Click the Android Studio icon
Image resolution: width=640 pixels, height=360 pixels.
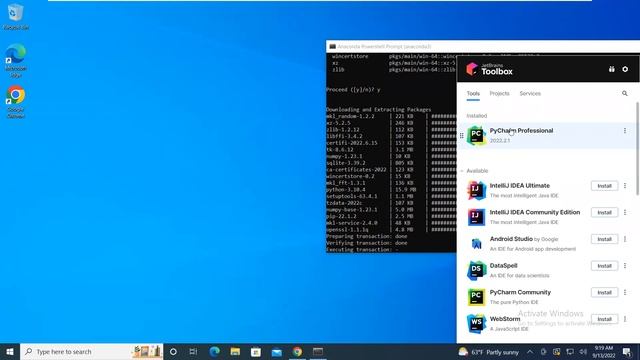[x=476, y=244]
